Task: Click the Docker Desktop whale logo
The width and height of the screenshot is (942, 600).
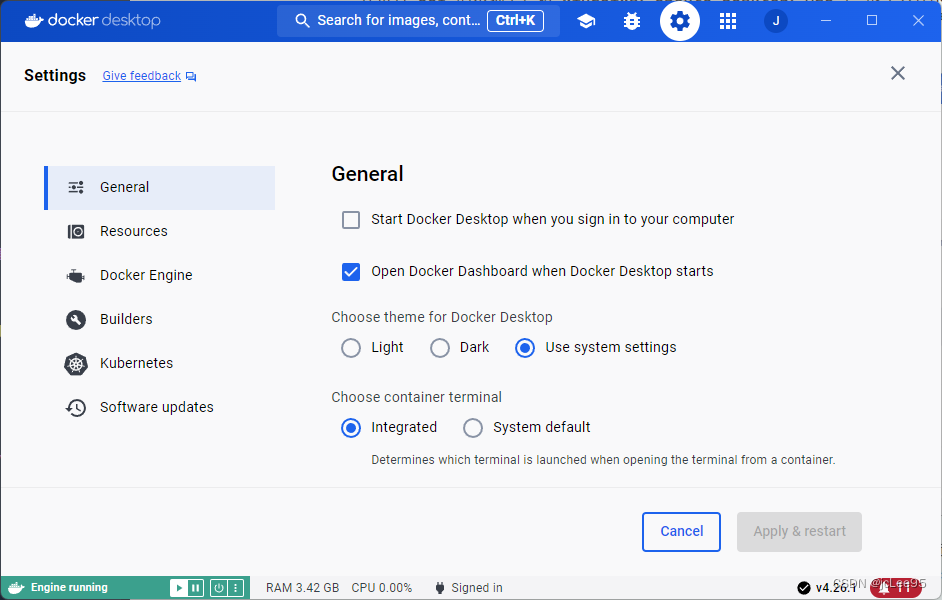Action: [34, 20]
